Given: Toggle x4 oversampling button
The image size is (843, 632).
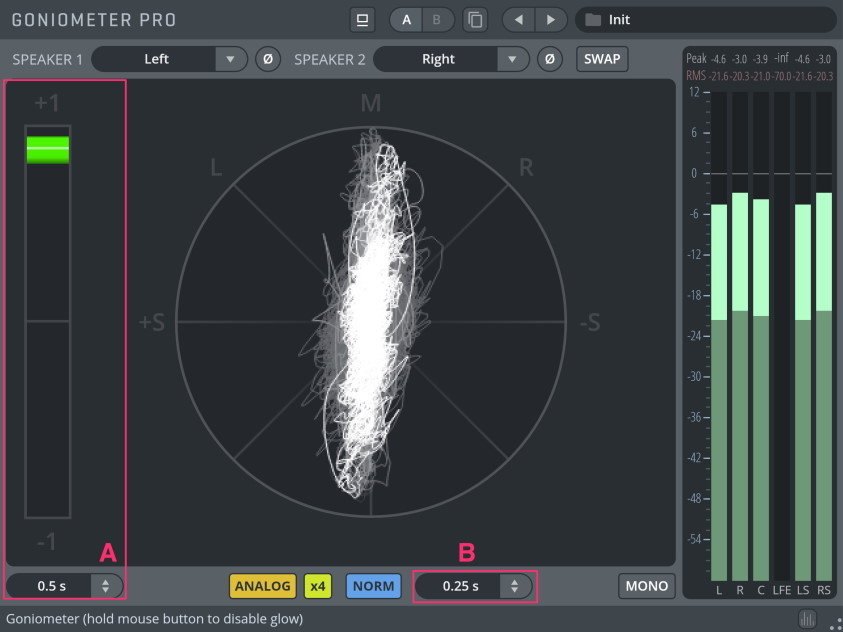Looking at the screenshot, I should click(318, 586).
